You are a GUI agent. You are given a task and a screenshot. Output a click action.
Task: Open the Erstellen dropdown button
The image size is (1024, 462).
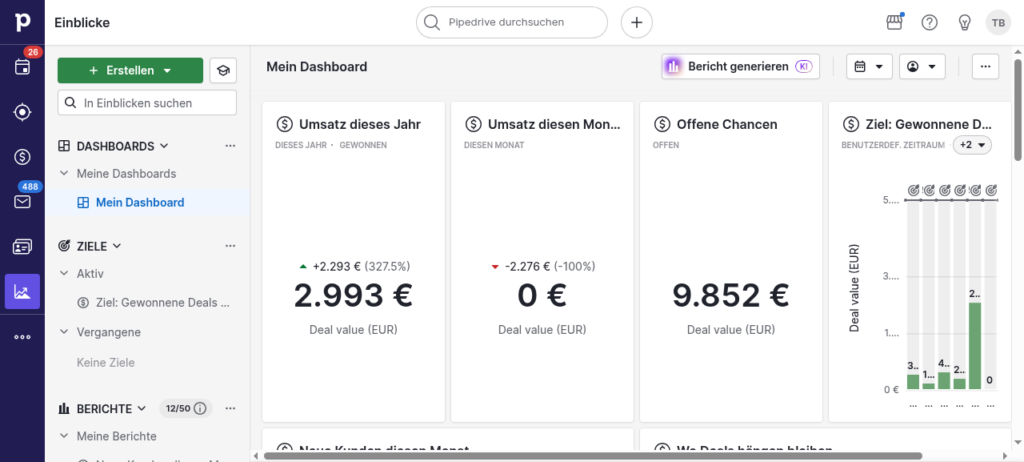(x=130, y=70)
